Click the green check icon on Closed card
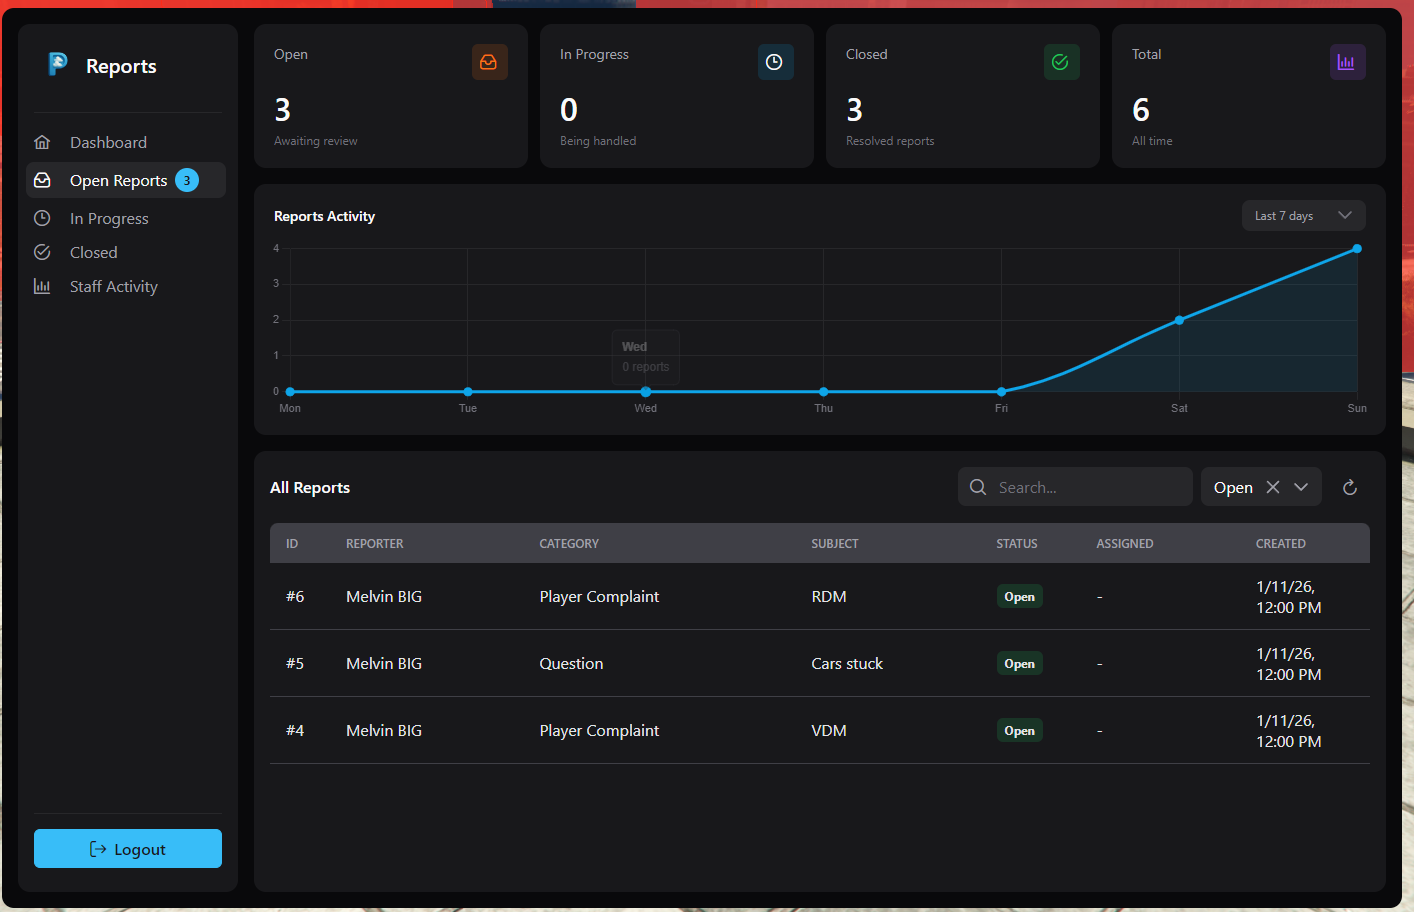The image size is (1414, 912). 1061,62
